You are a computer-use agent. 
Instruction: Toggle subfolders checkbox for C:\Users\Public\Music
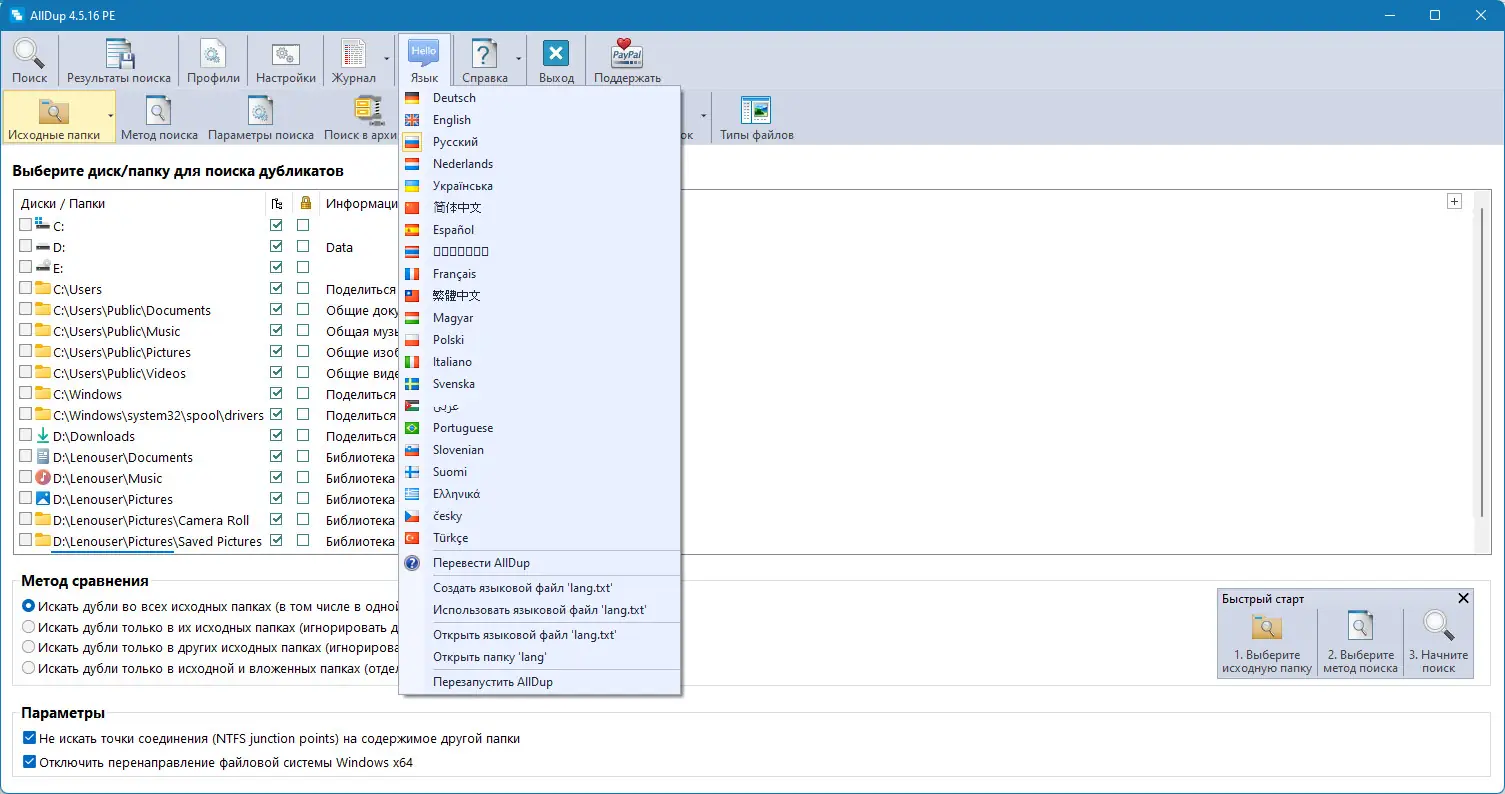[x=276, y=331]
